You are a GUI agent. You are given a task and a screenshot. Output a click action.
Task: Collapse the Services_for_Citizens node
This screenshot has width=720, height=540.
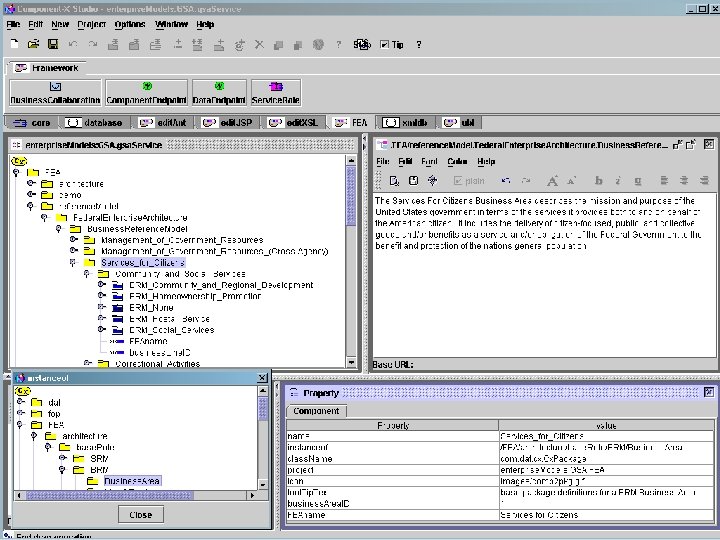[x=73, y=262]
